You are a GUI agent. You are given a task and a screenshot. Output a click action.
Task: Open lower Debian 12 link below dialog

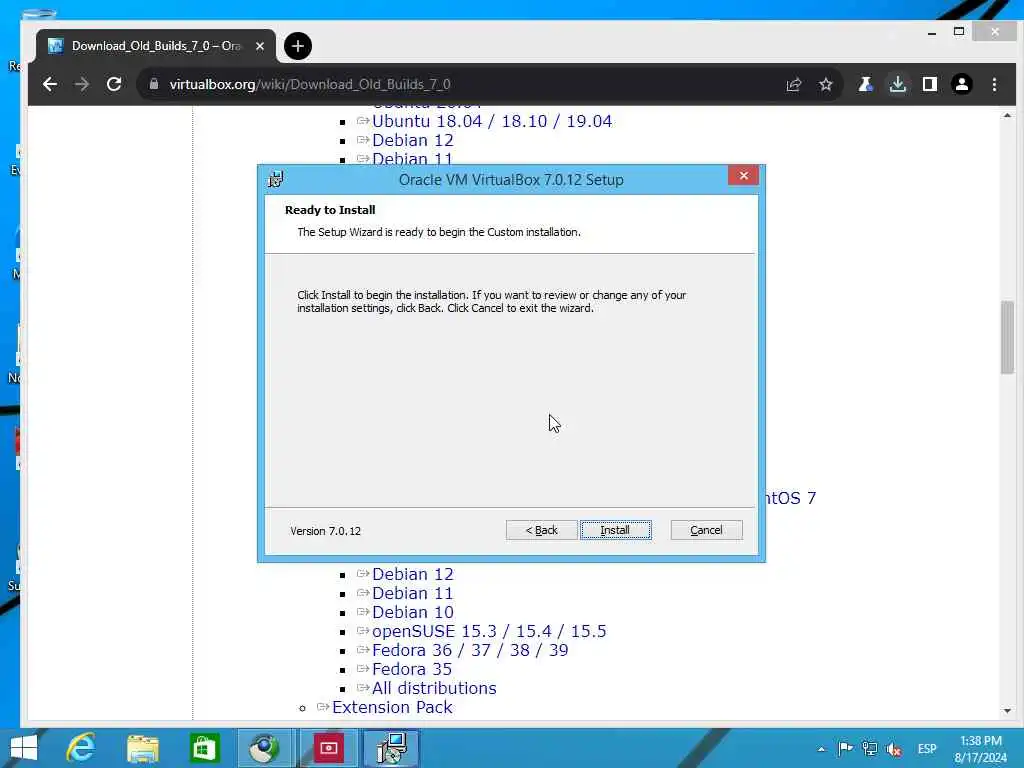tap(412, 574)
